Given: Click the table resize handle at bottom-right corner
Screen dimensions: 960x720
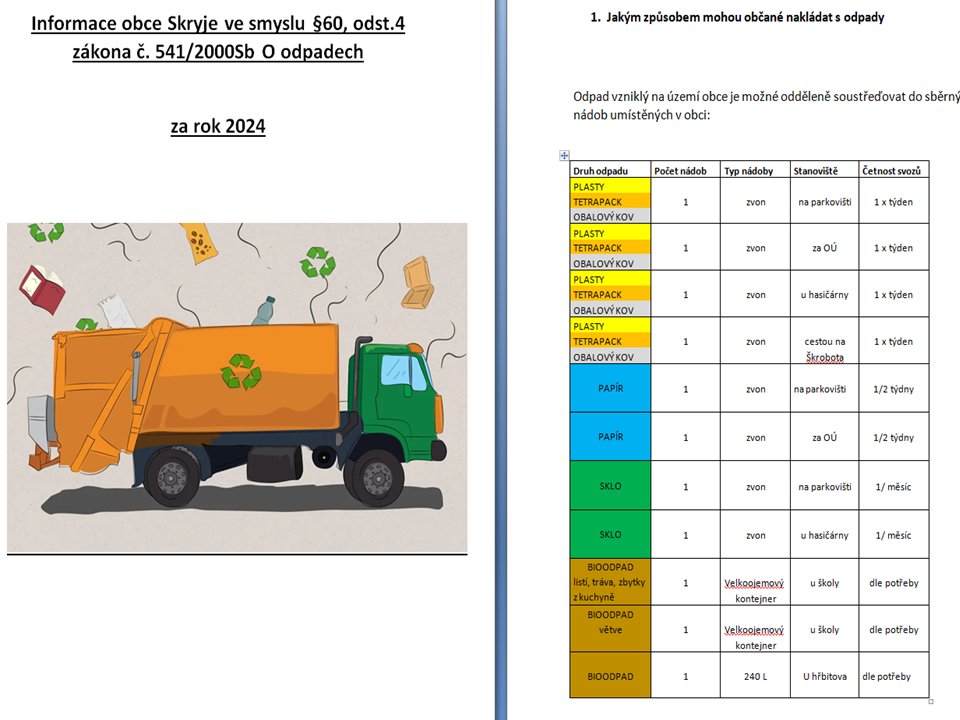Looking at the screenshot, I should coord(931,701).
